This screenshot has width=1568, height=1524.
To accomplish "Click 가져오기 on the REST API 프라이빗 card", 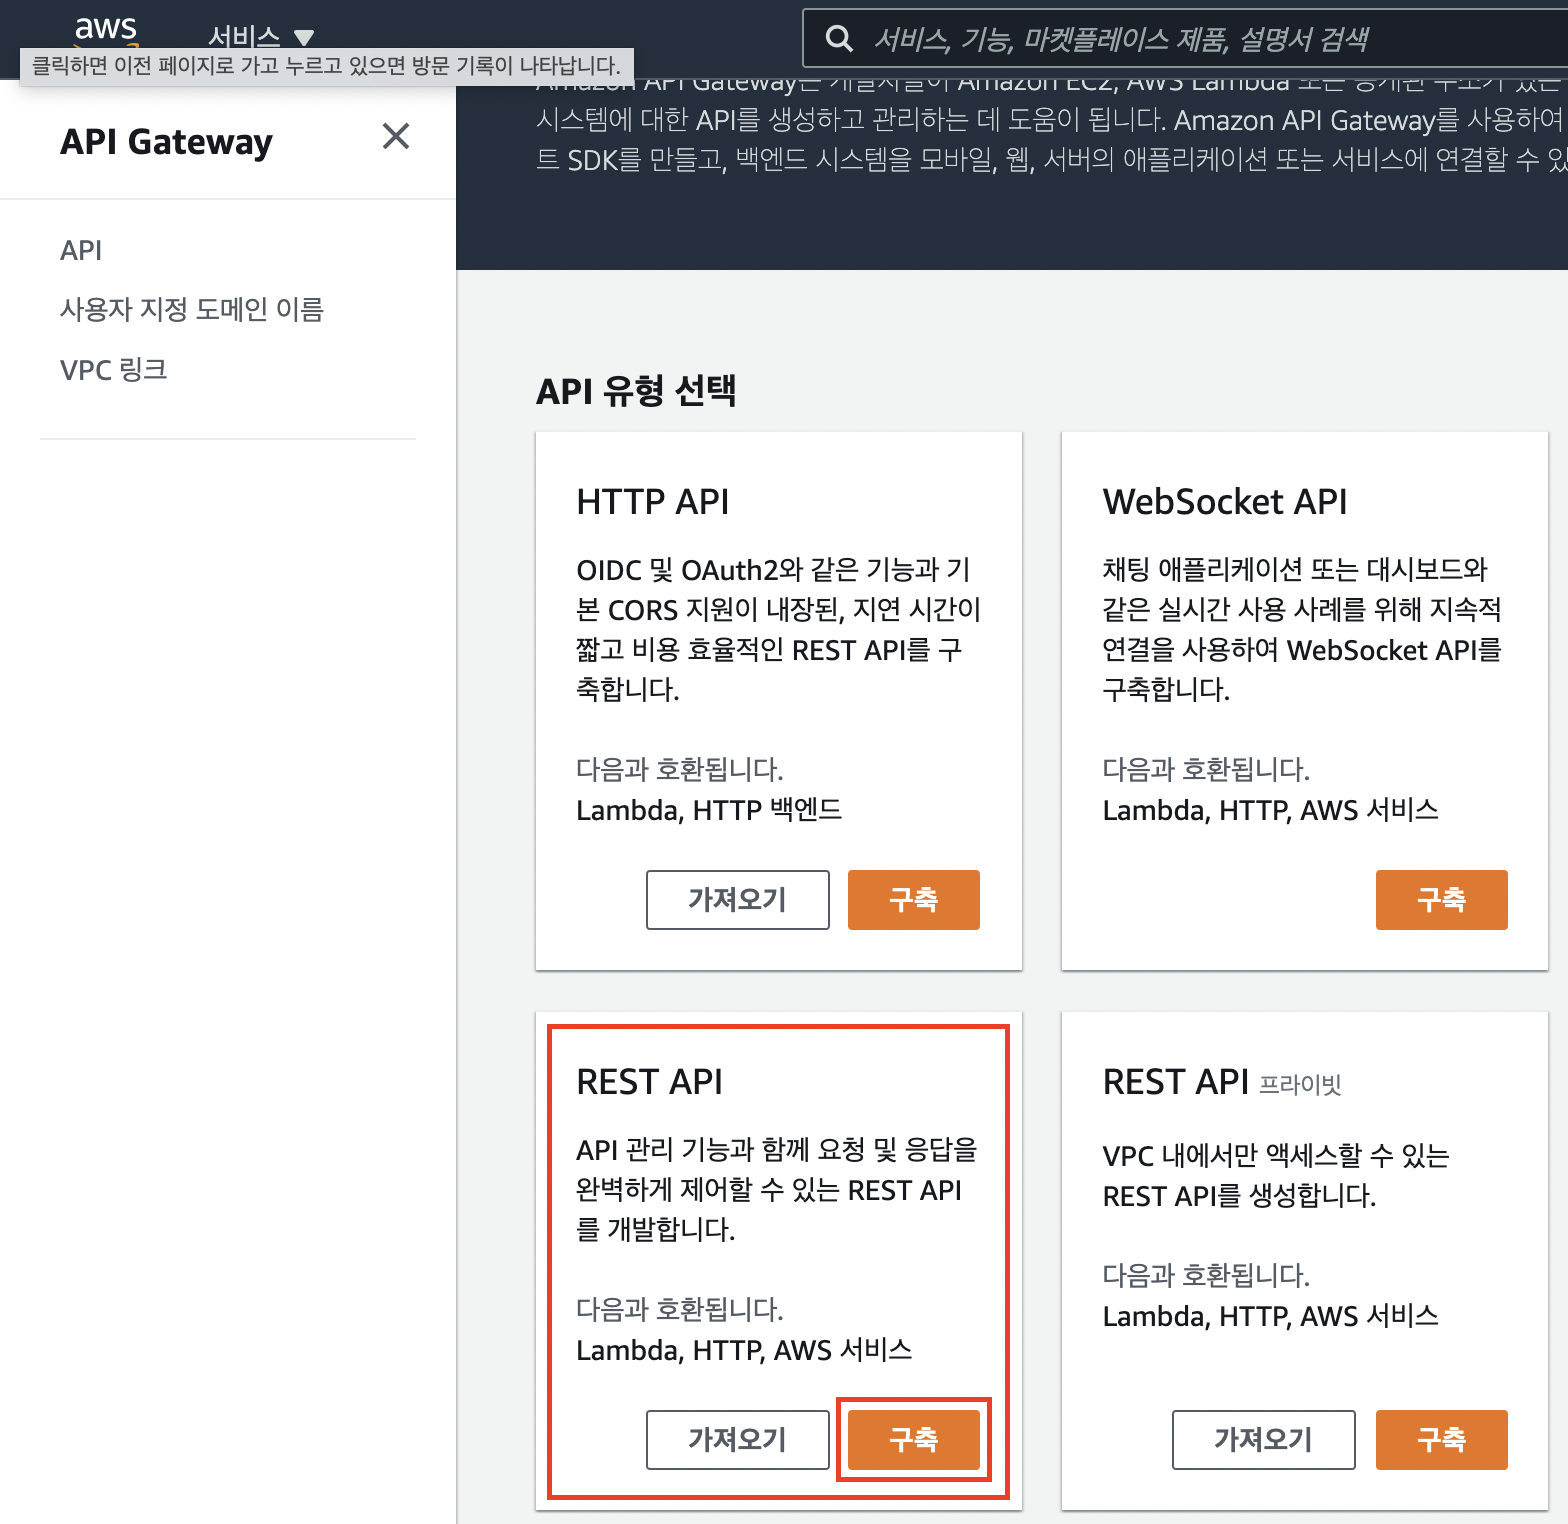I will [x=1263, y=1440].
